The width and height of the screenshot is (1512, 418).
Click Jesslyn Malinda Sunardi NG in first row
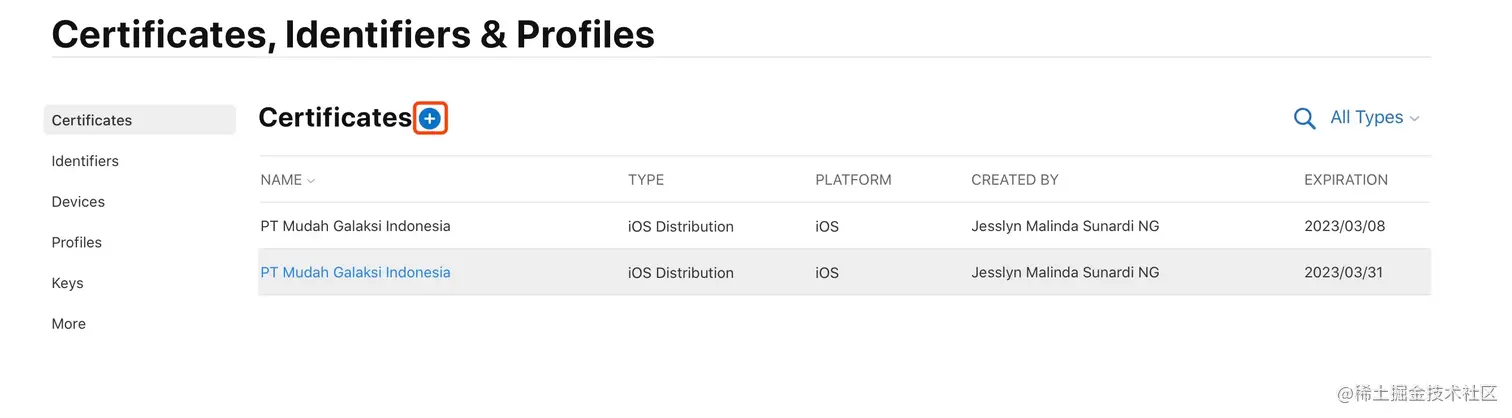(1065, 226)
